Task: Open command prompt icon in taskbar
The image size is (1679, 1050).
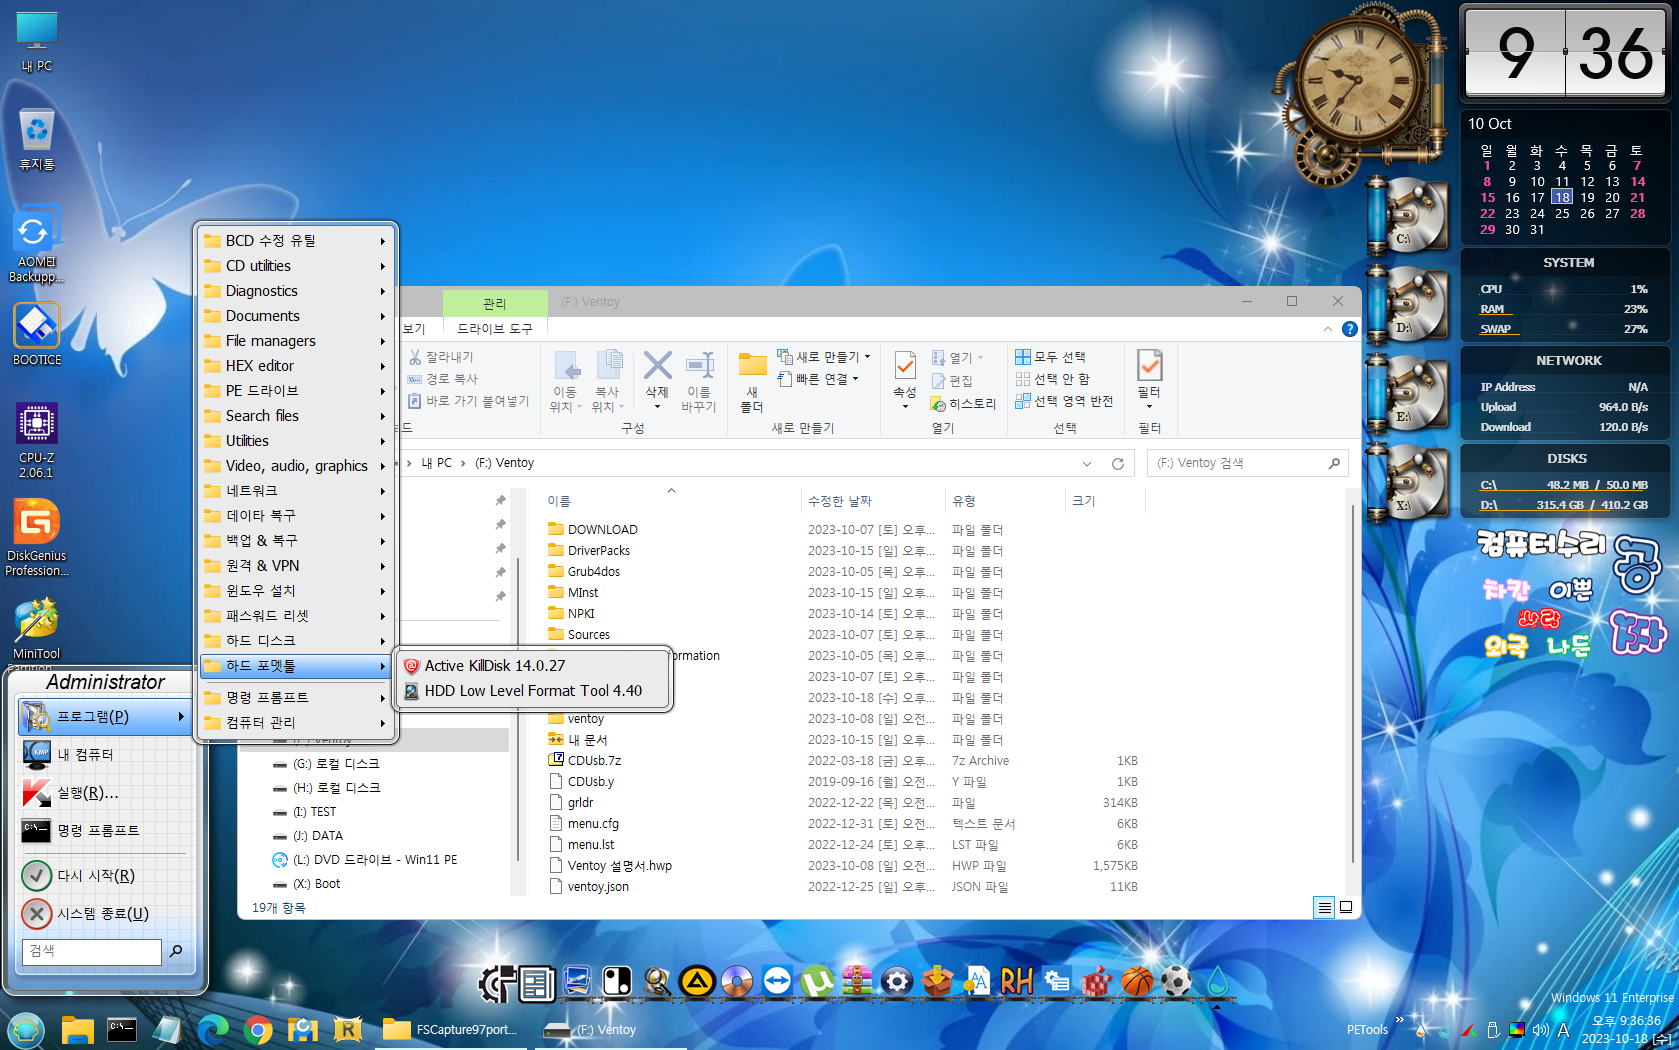Action: coord(122,1029)
